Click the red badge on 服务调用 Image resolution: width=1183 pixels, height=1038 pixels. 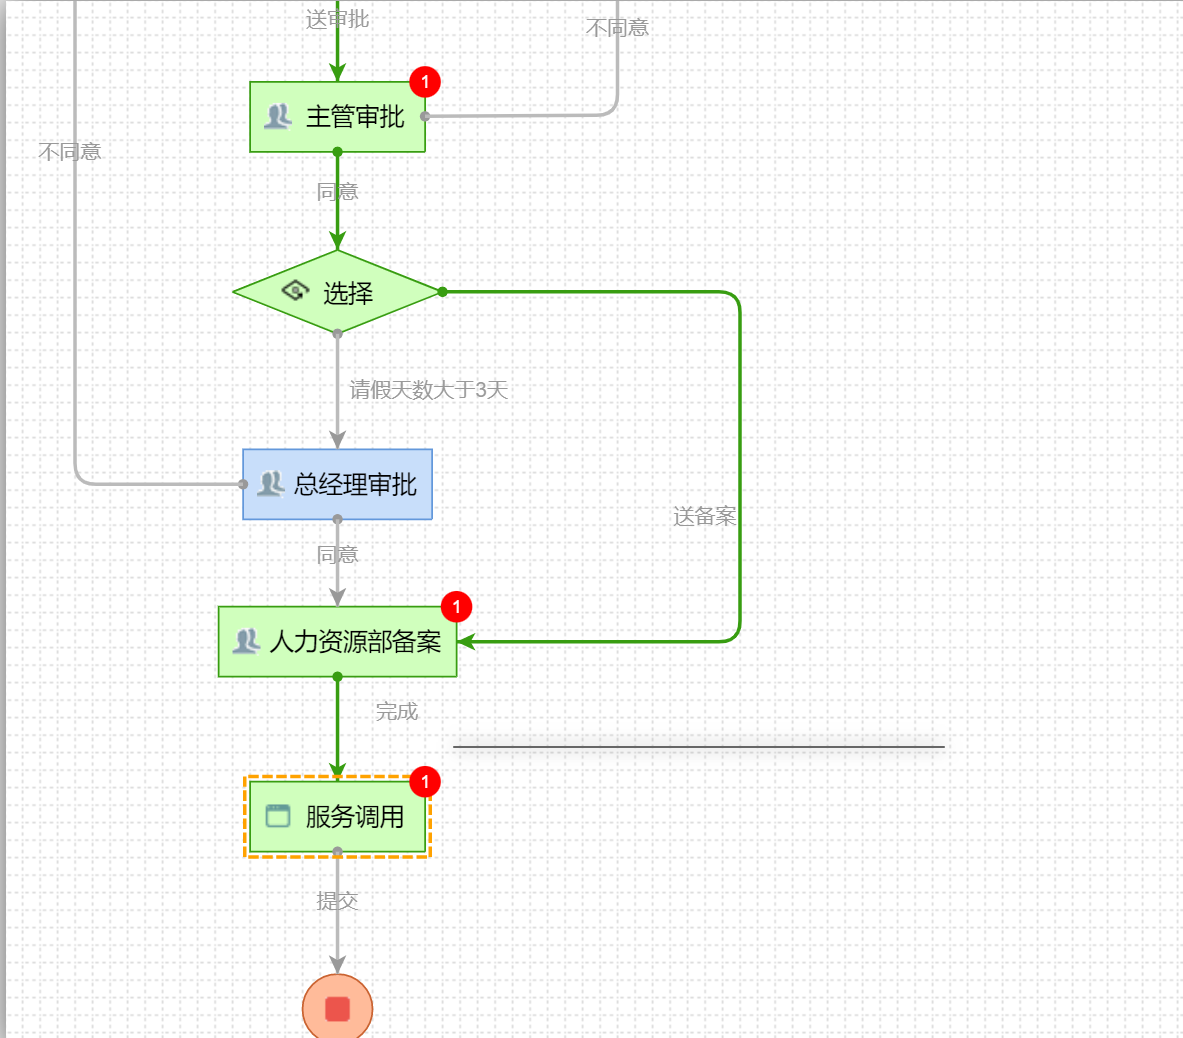pyautogui.click(x=425, y=782)
